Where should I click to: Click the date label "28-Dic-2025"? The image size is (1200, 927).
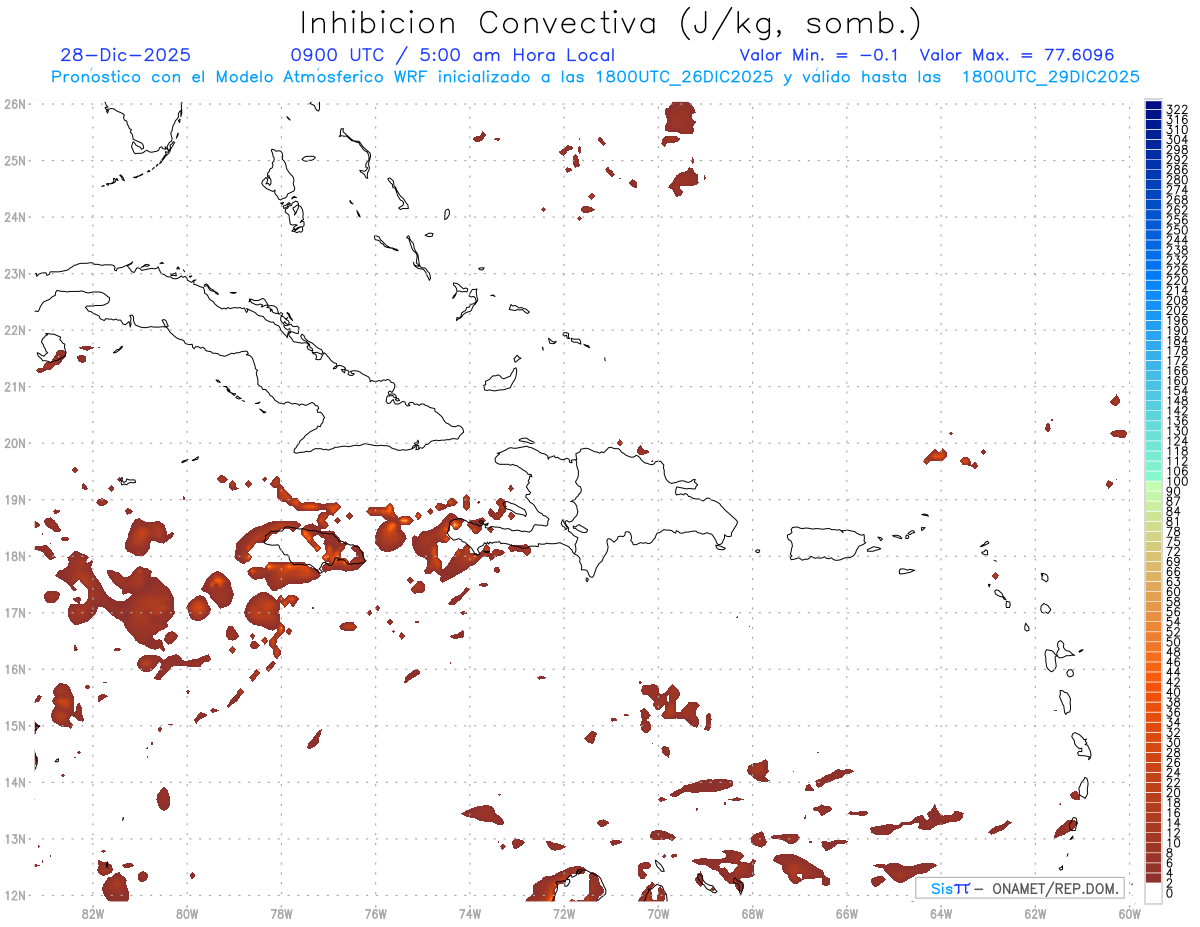[125, 55]
